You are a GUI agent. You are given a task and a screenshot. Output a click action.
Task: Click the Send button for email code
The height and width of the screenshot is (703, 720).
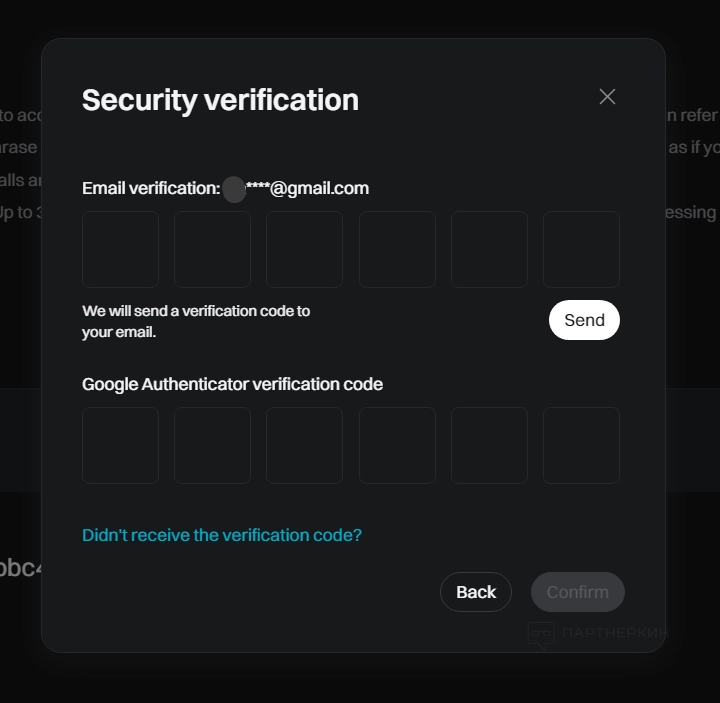pos(584,320)
